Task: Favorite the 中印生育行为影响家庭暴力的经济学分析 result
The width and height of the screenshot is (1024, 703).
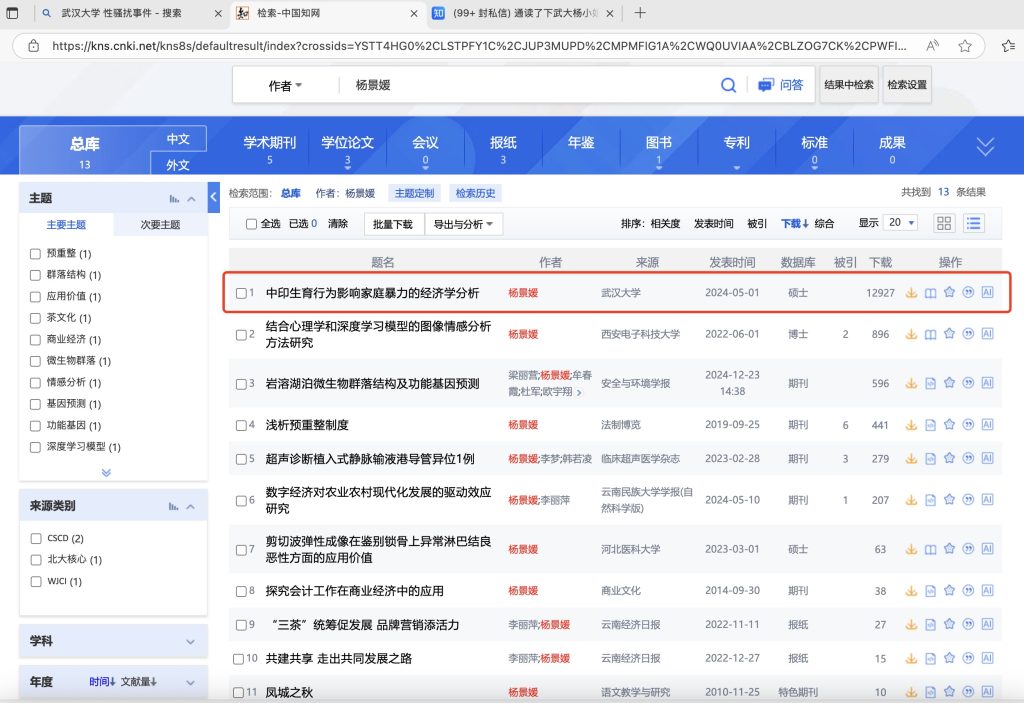Action: pyautogui.click(x=950, y=293)
